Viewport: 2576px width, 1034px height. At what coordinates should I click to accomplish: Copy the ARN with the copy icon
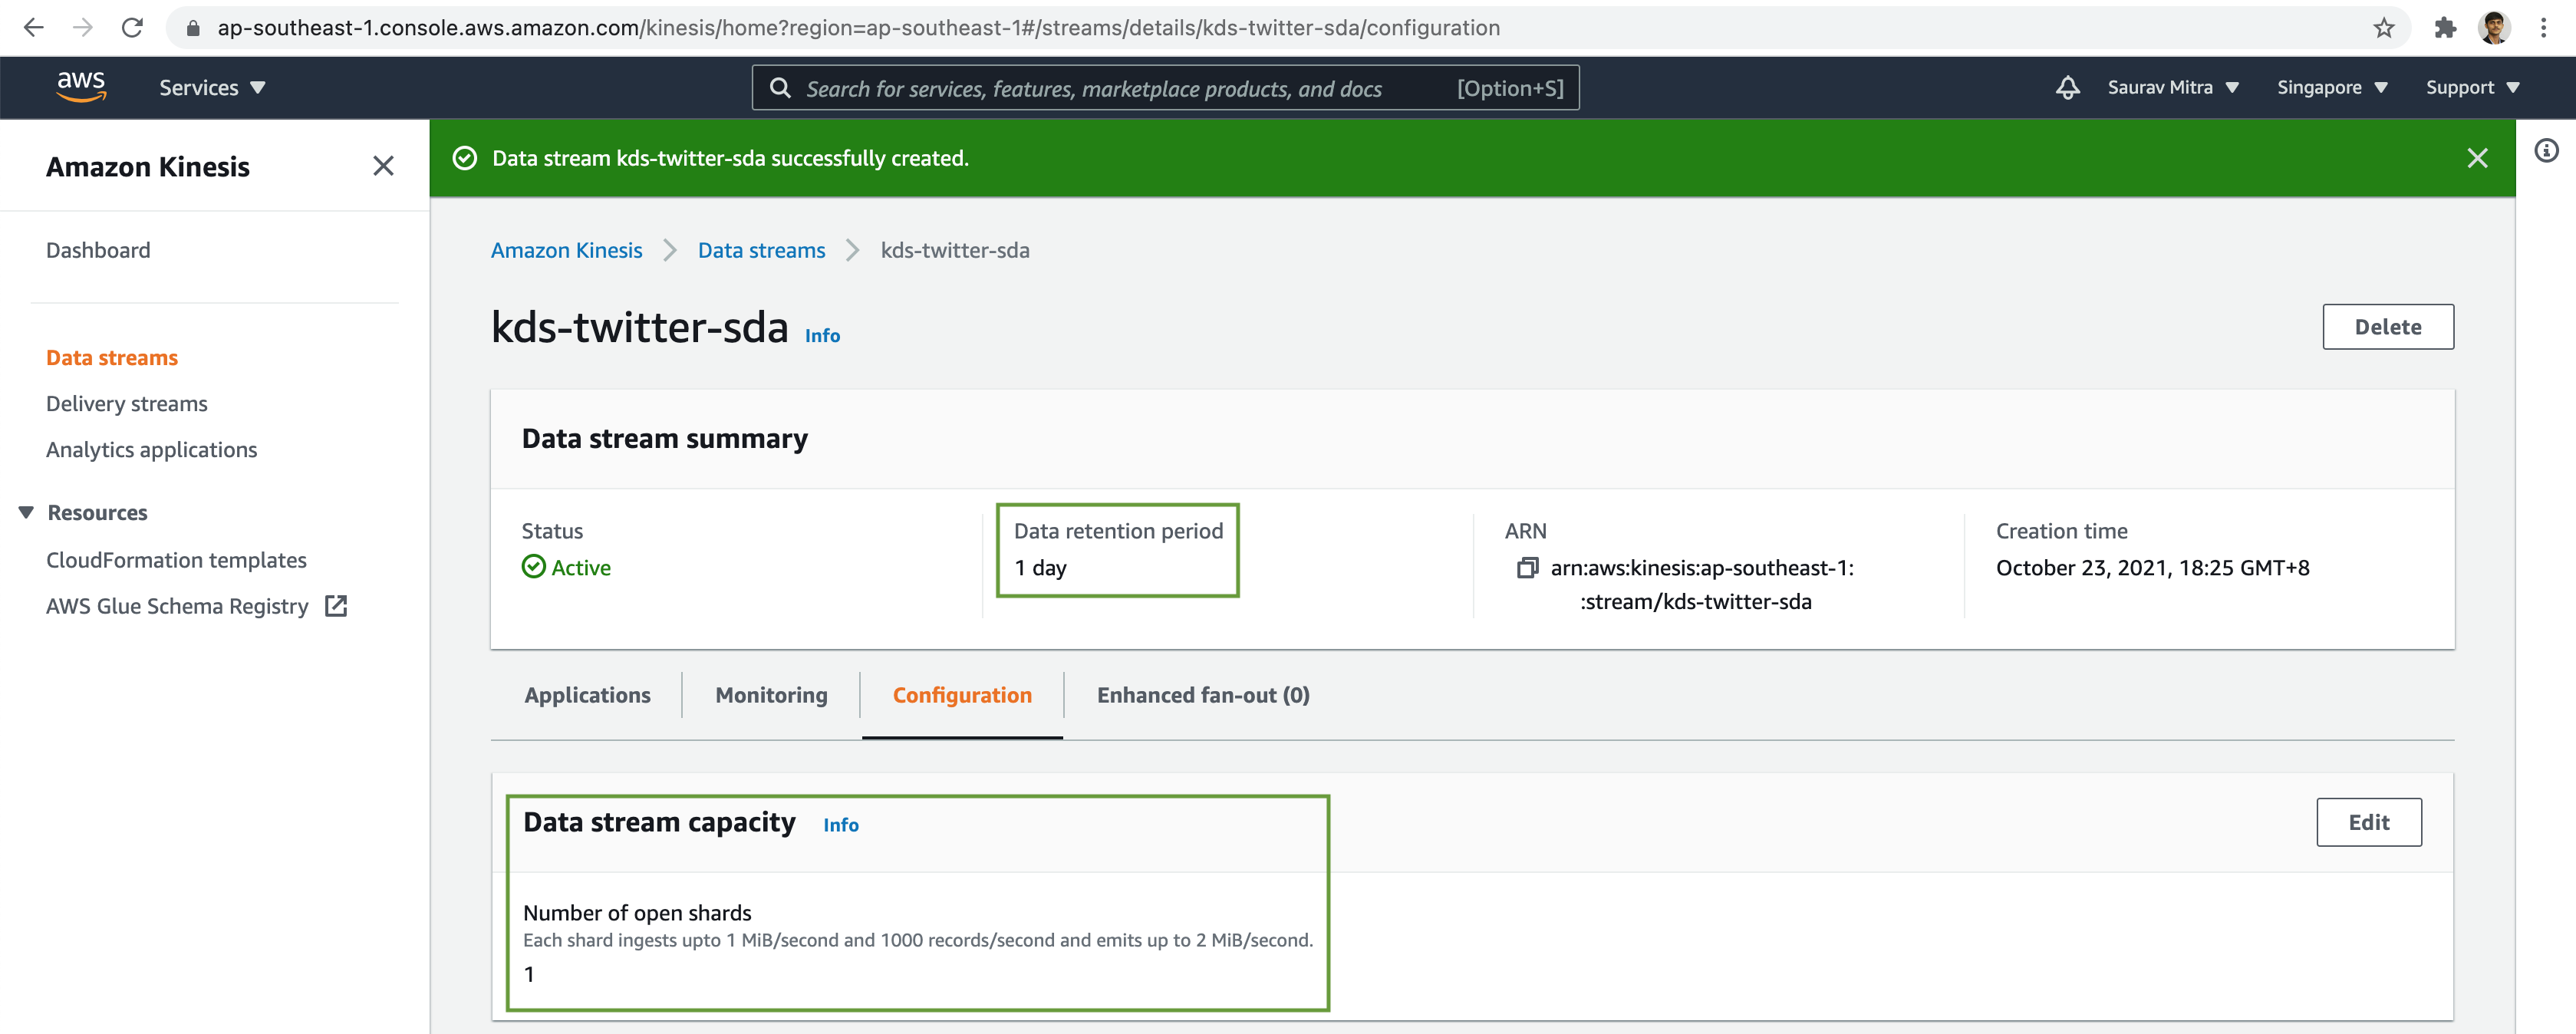click(x=1527, y=568)
